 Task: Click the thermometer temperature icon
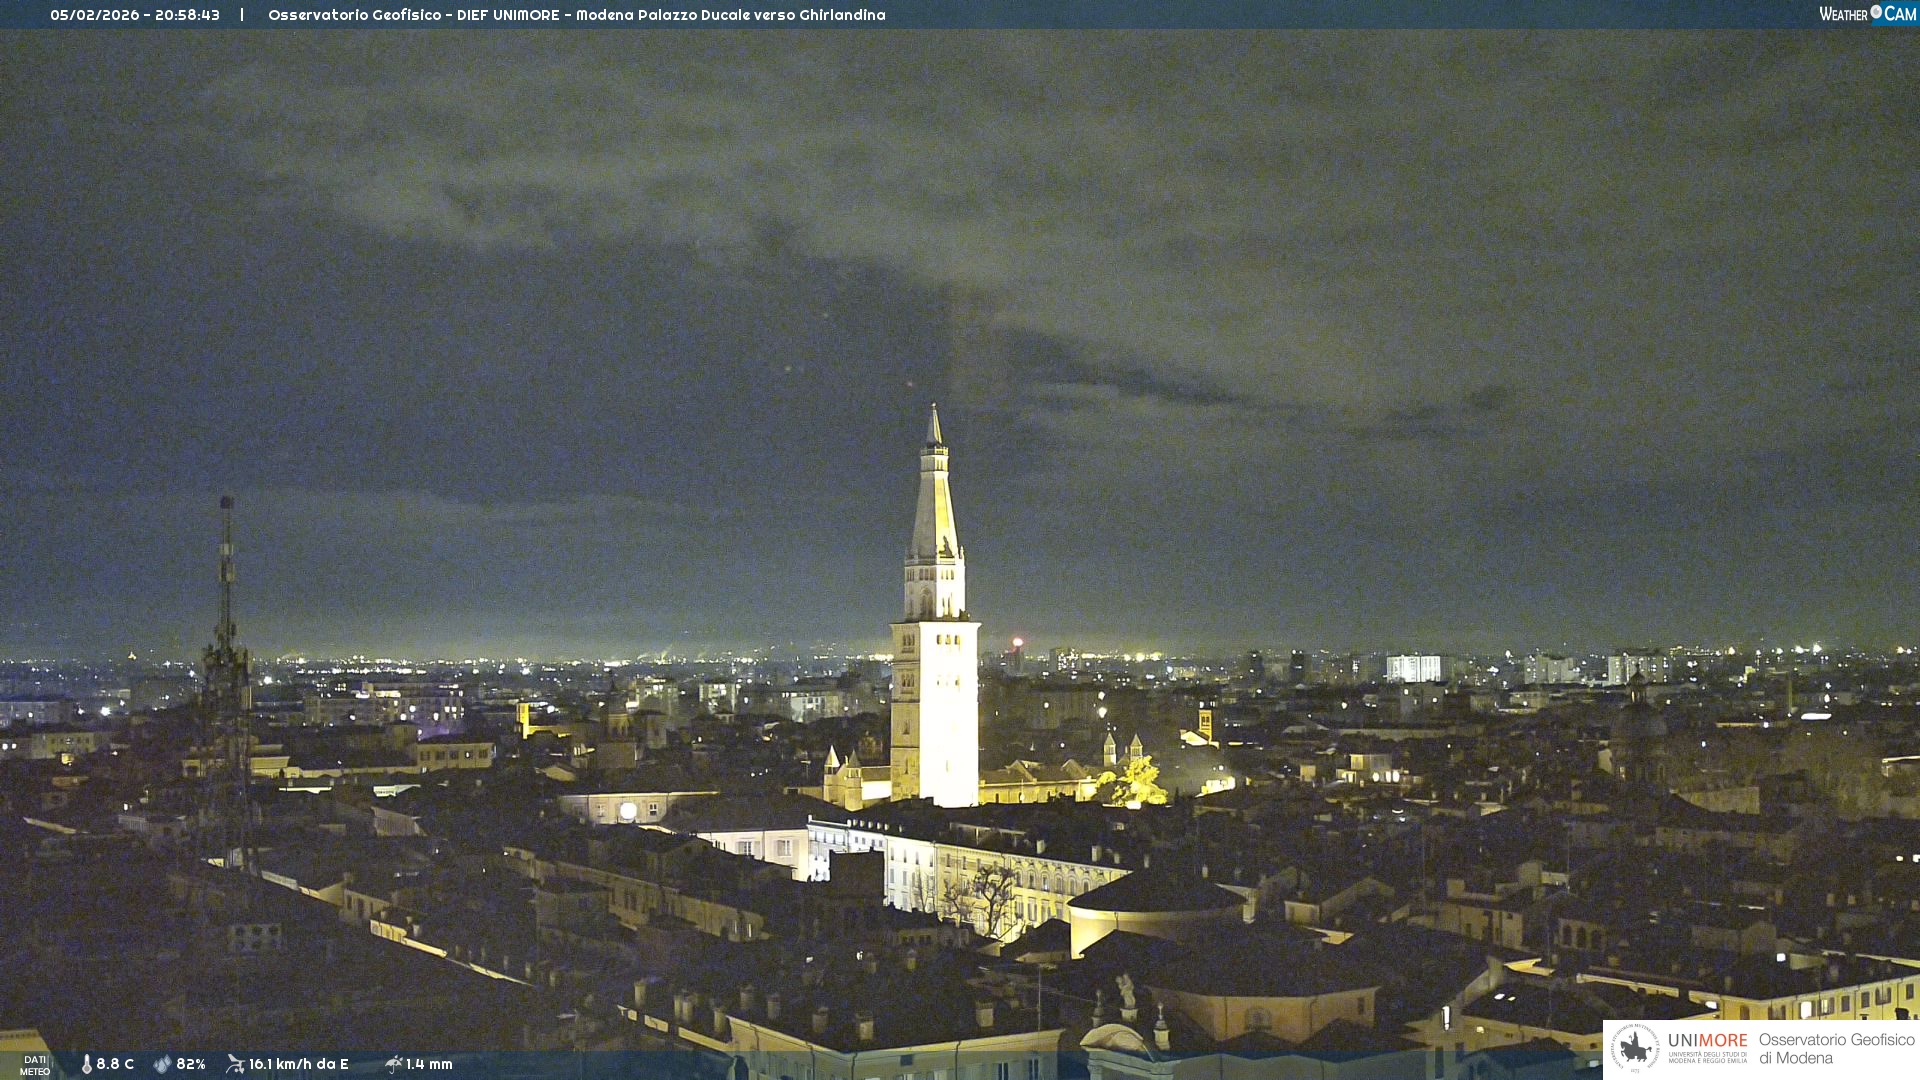(87, 1064)
